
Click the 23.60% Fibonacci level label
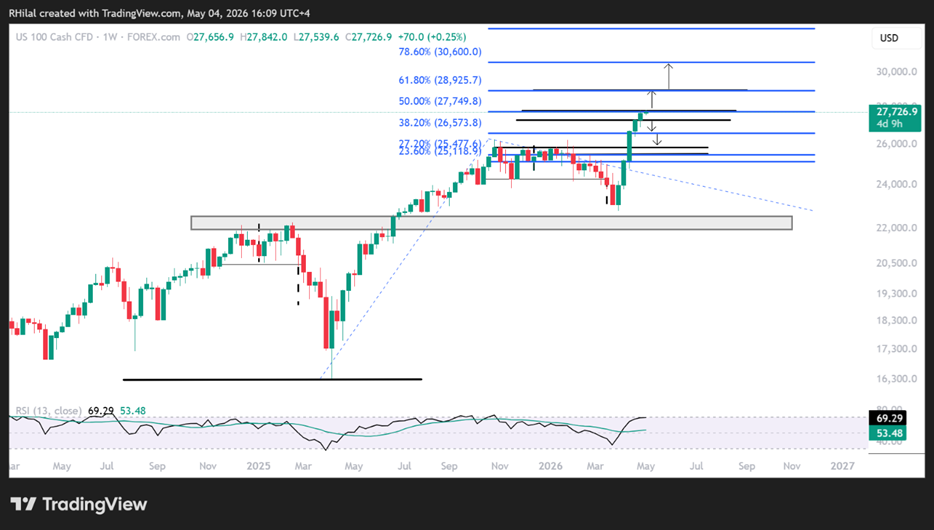pos(440,152)
